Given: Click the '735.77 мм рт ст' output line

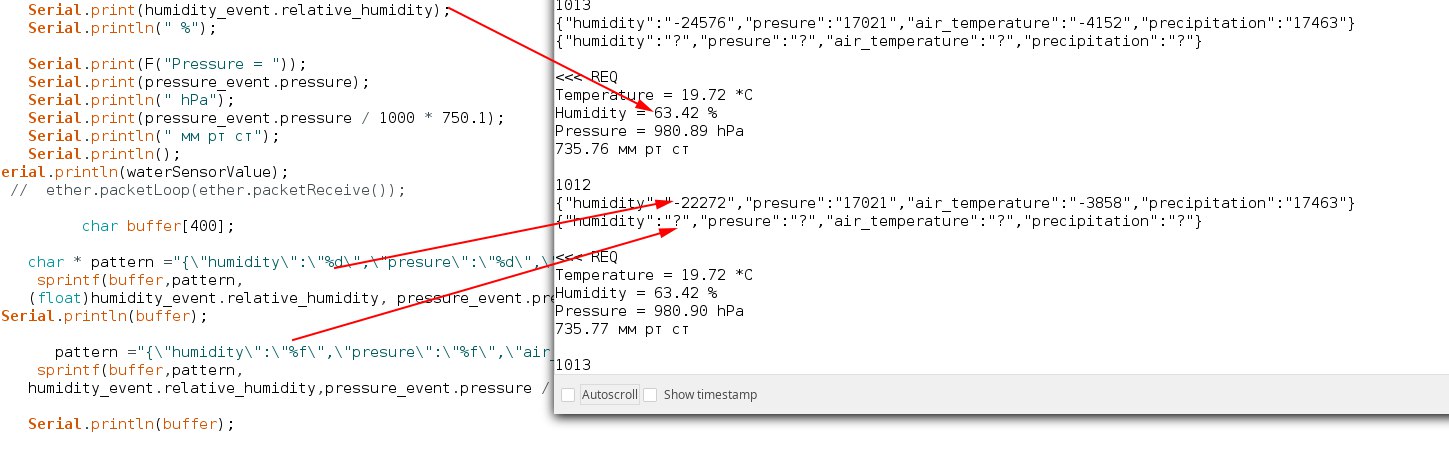Looking at the screenshot, I should pyautogui.click(x=622, y=329).
